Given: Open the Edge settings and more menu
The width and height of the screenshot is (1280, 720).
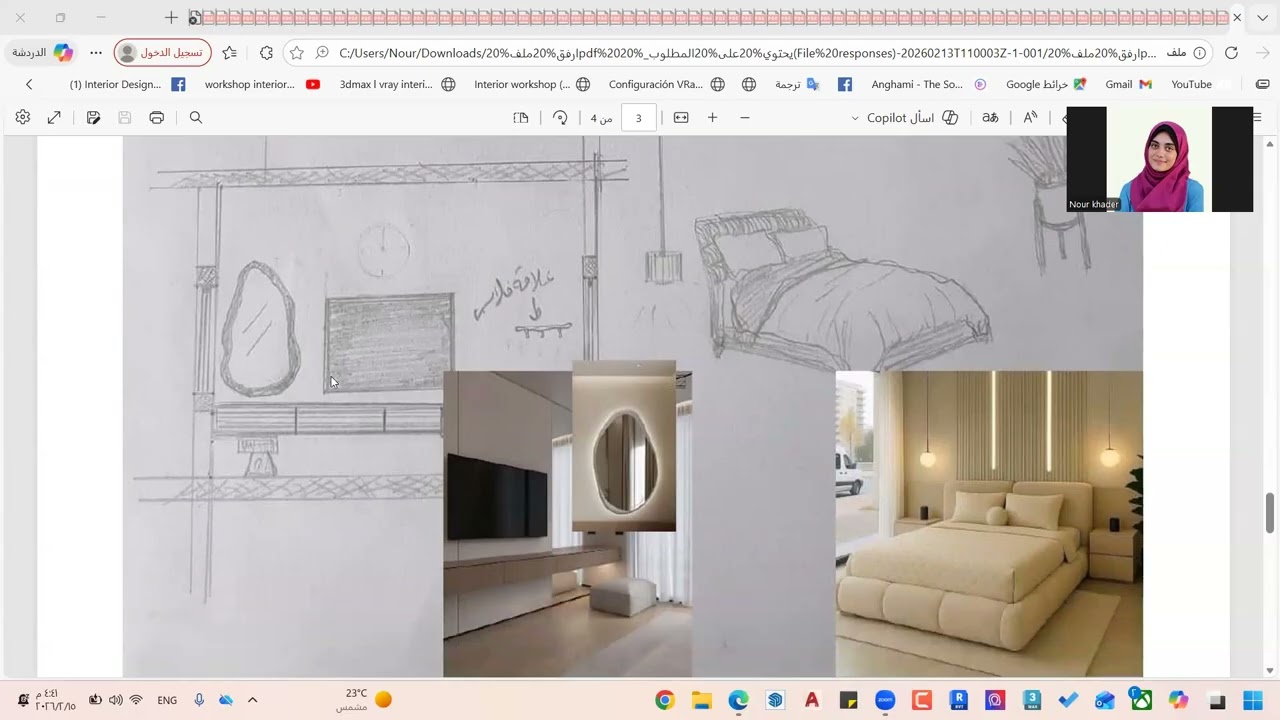Looking at the screenshot, I should (96, 52).
